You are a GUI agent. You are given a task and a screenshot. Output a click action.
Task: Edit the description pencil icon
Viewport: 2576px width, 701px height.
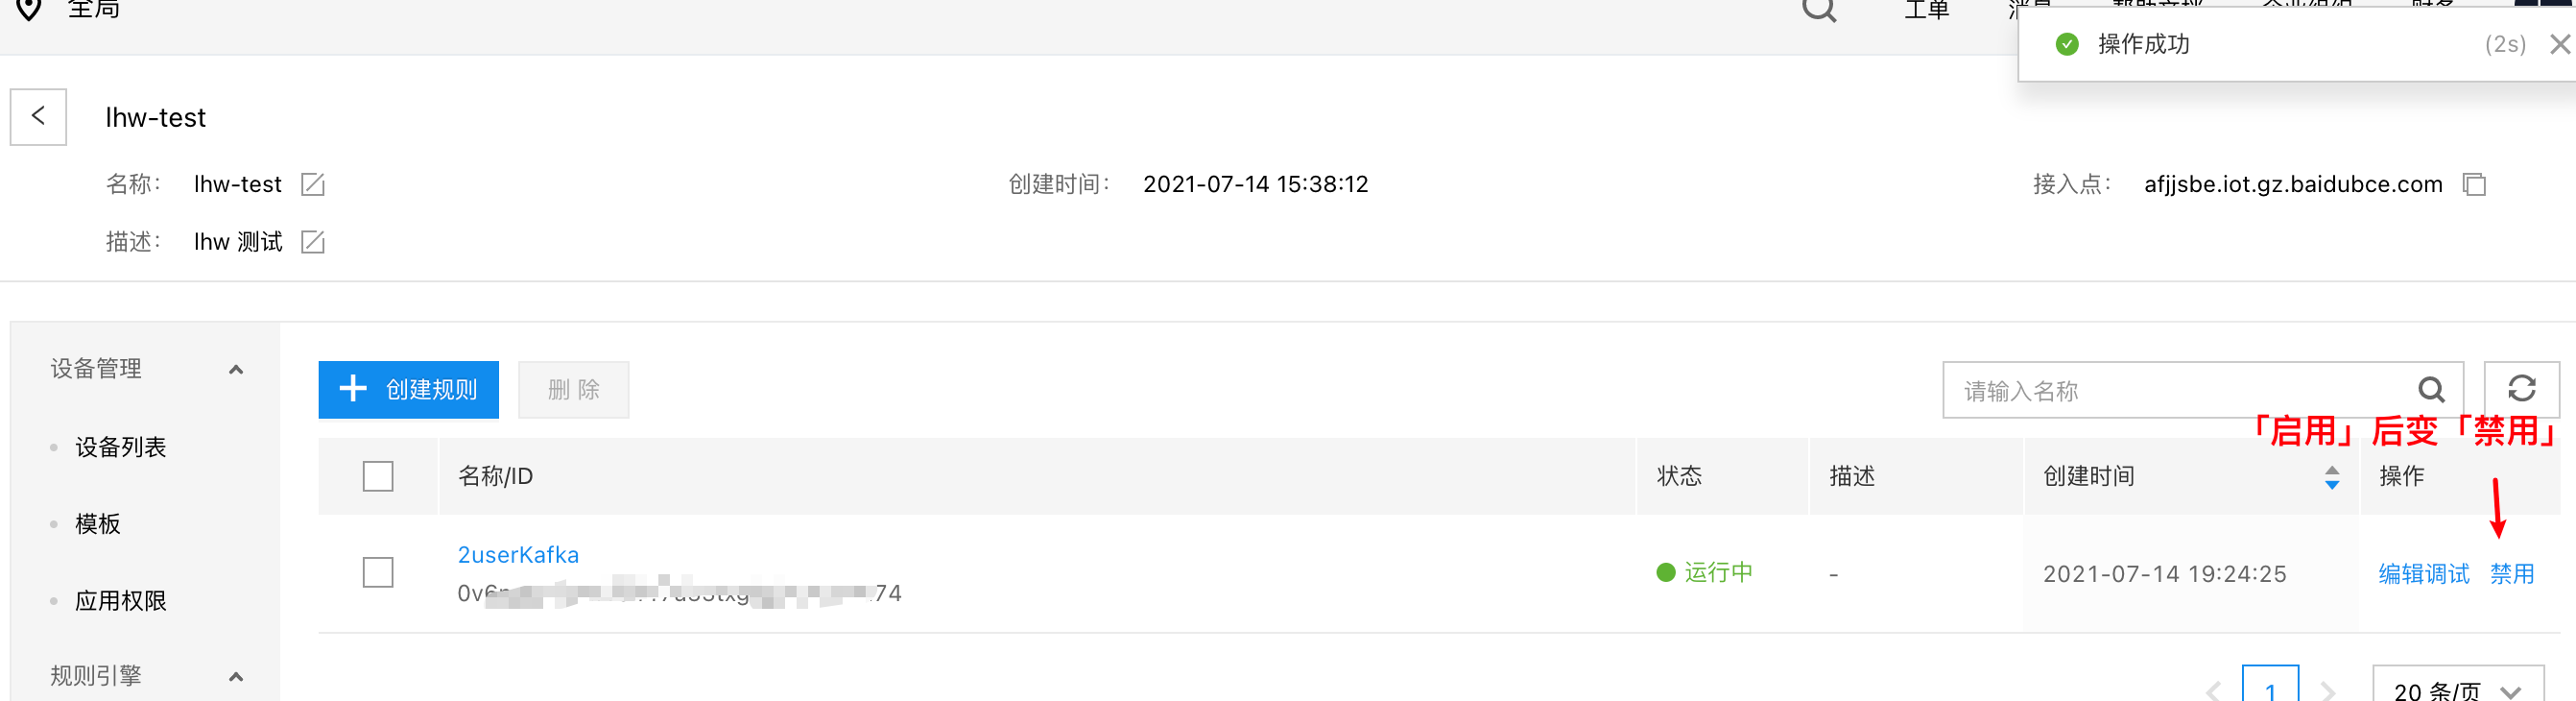tap(313, 242)
